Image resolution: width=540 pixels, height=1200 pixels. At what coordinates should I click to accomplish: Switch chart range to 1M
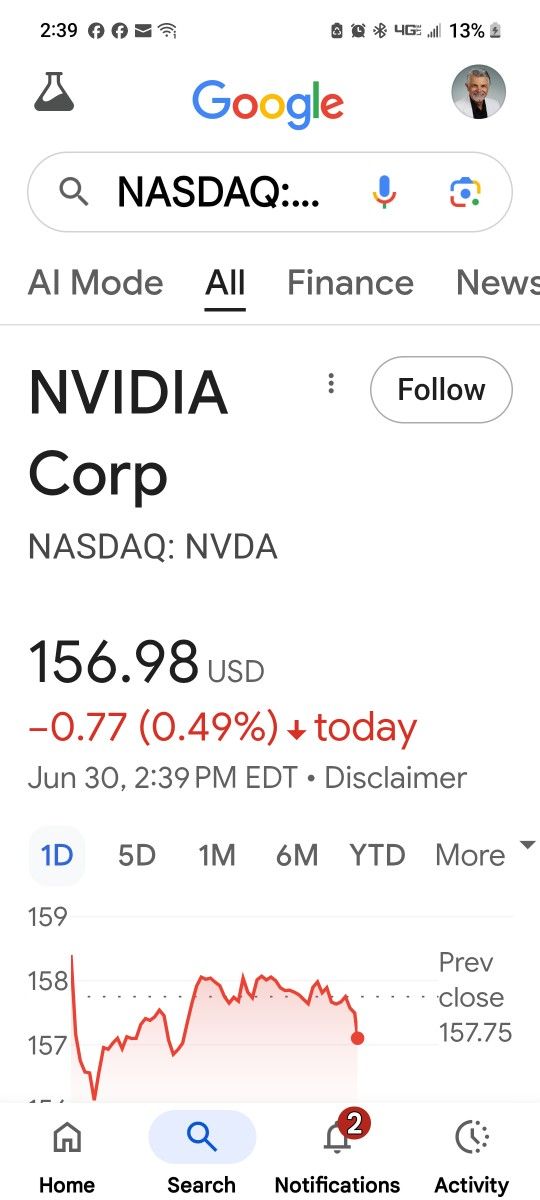coord(217,856)
